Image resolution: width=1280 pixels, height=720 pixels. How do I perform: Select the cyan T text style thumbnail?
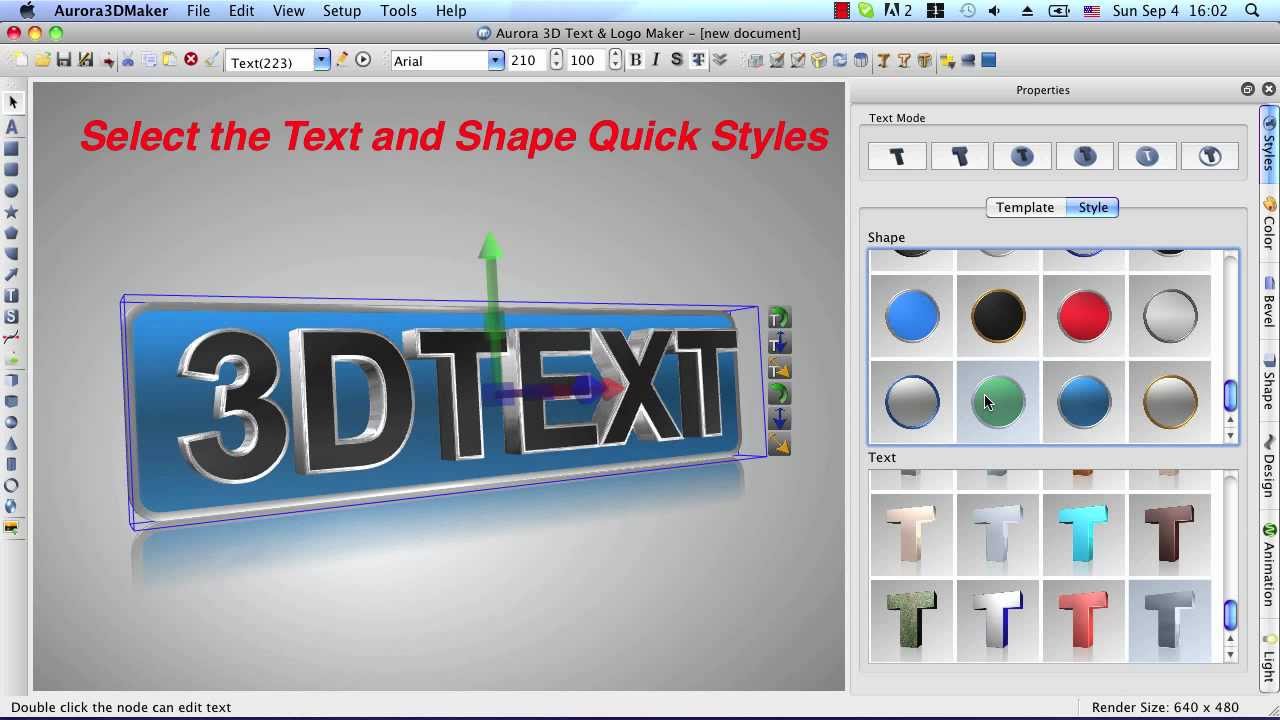[1084, 533]
